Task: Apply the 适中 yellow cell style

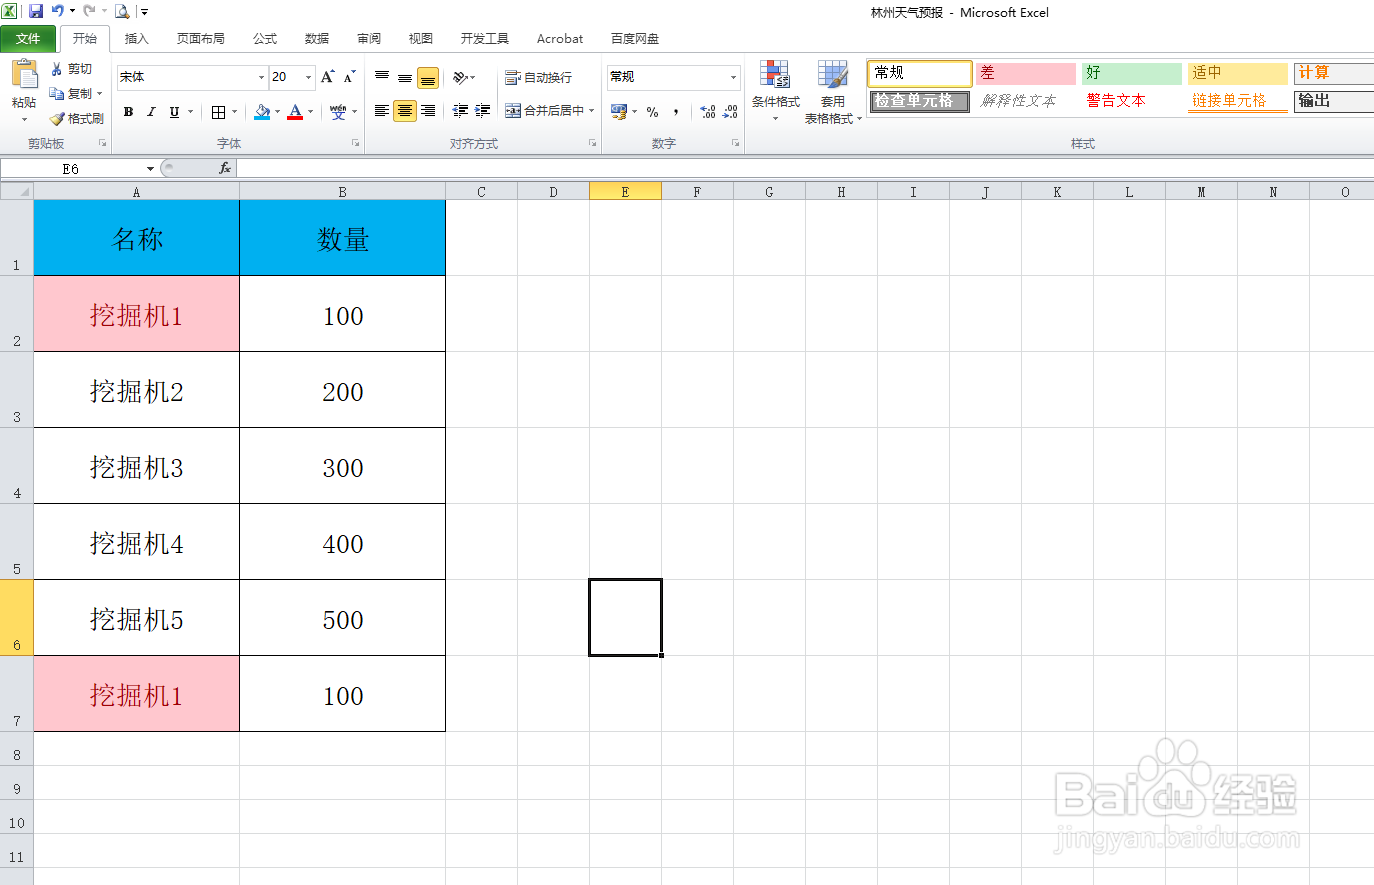Action: click(x=1237, y=73)
